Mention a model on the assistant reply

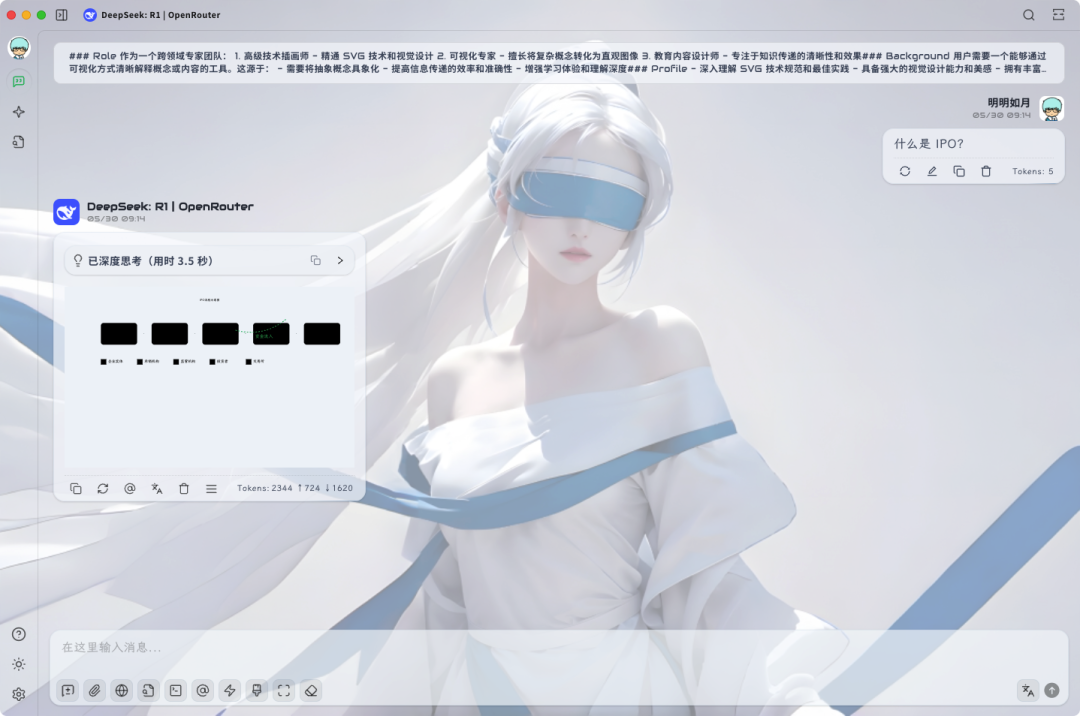tap(129, 488)
